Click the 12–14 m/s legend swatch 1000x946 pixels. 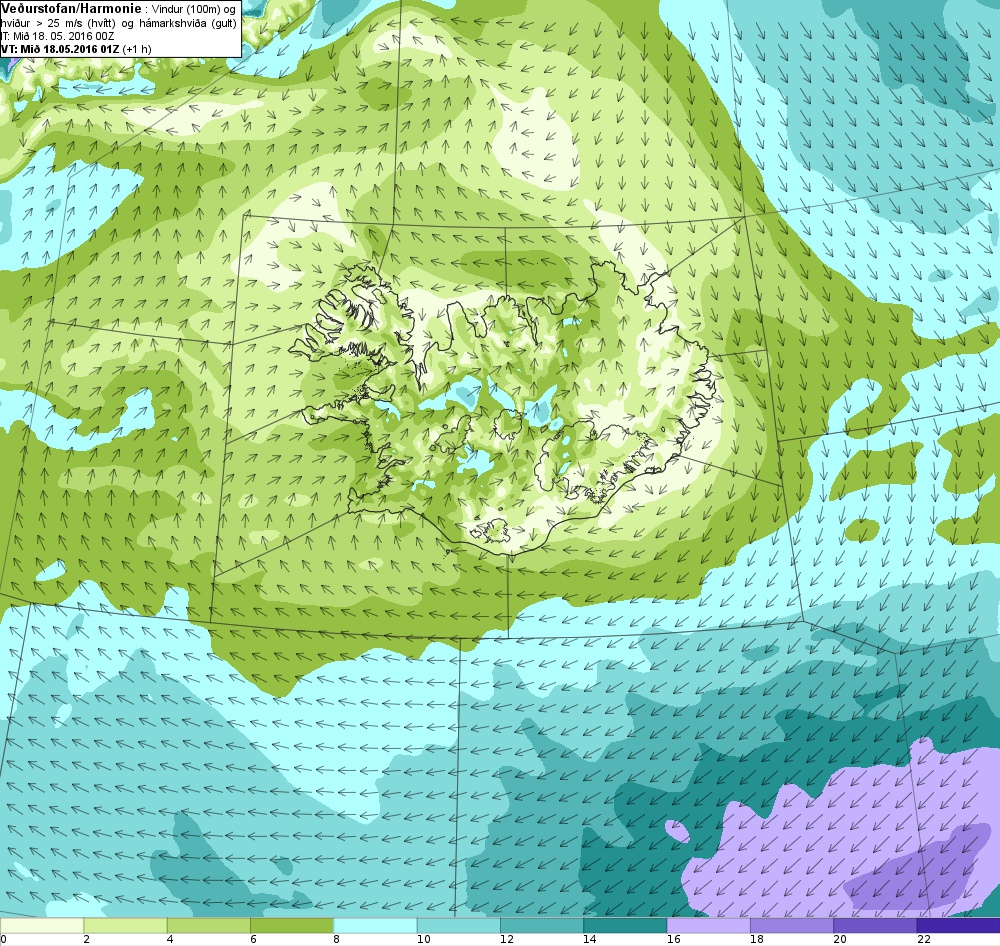click(x=541, y=926)
